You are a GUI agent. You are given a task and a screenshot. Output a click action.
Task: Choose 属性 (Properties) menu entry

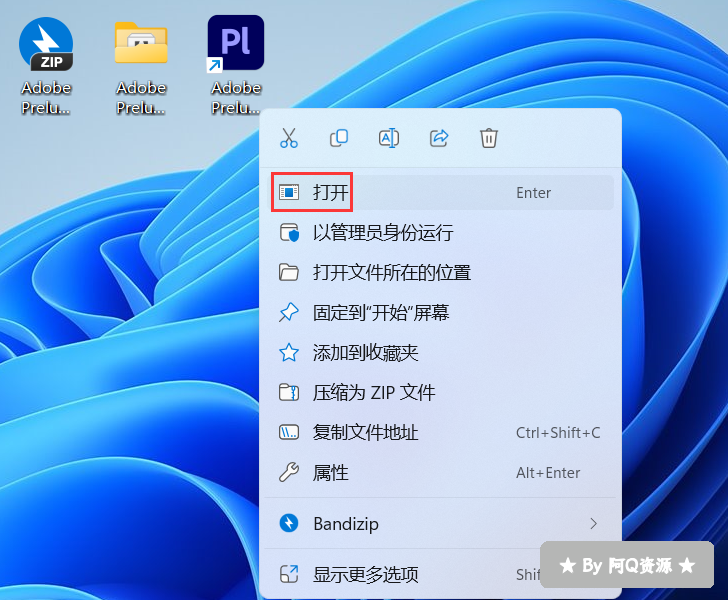[440, 473]
